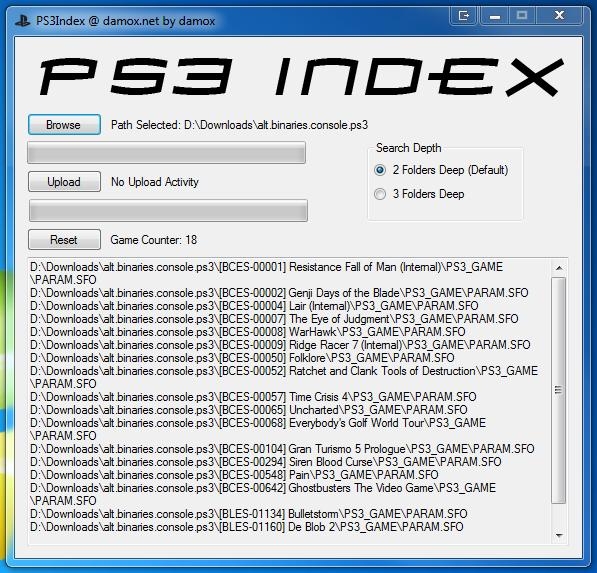Click the scroll up arrow in results list

(559, 268)
